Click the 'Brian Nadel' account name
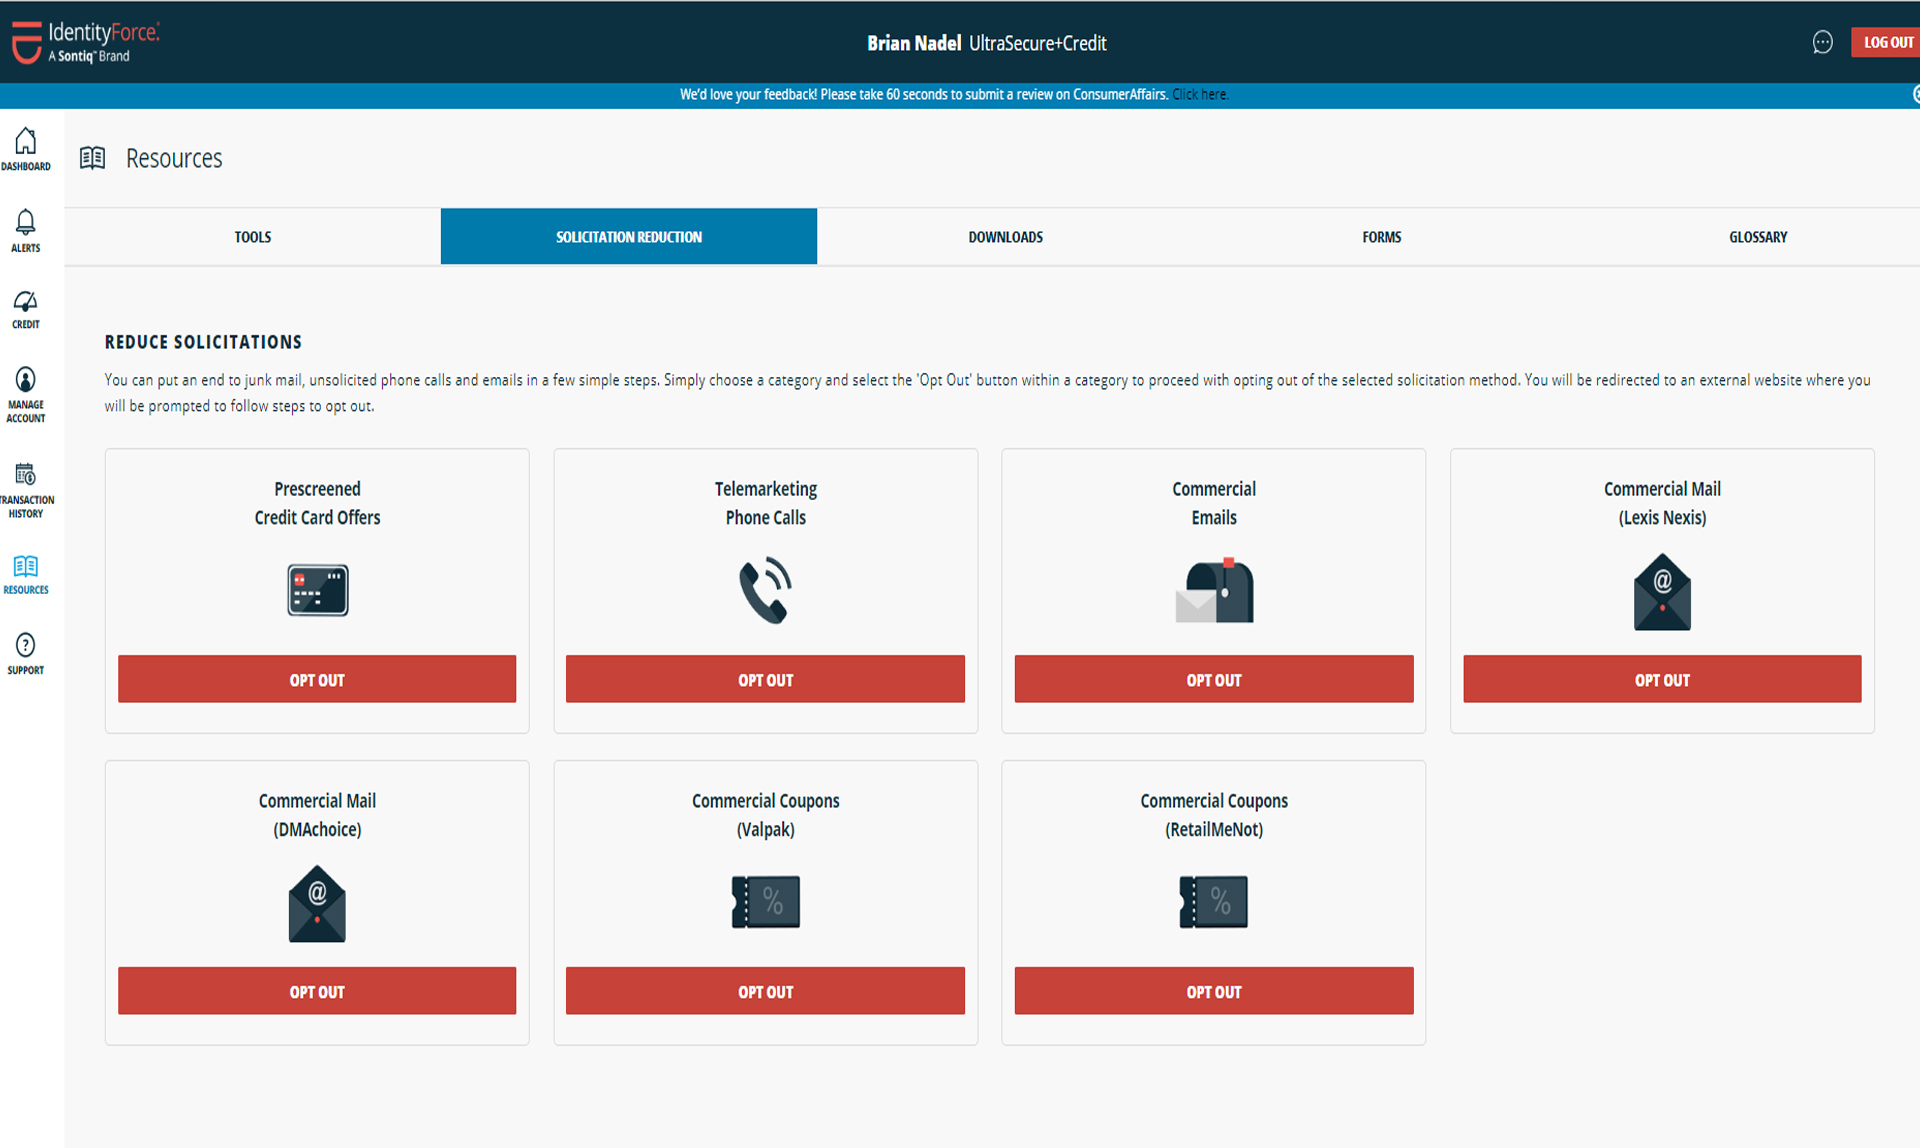 [914, 43]
